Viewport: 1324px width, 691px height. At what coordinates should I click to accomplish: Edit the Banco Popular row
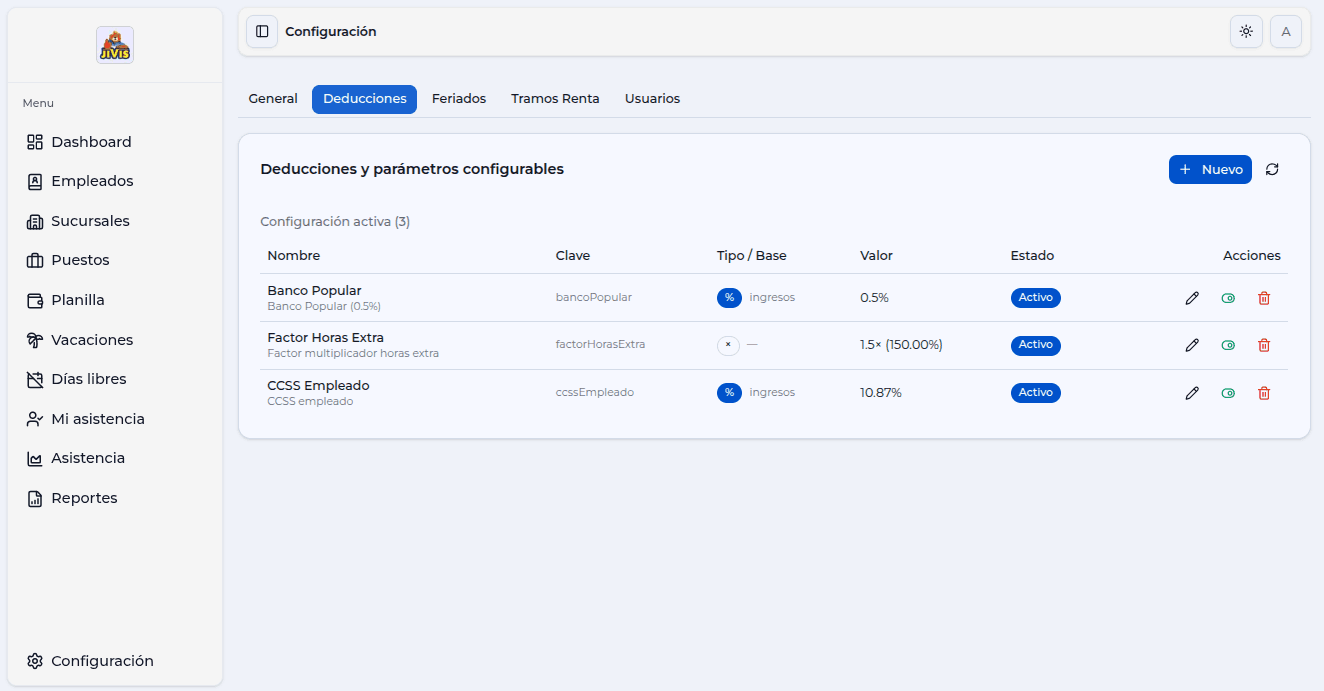coord(1192,298)
